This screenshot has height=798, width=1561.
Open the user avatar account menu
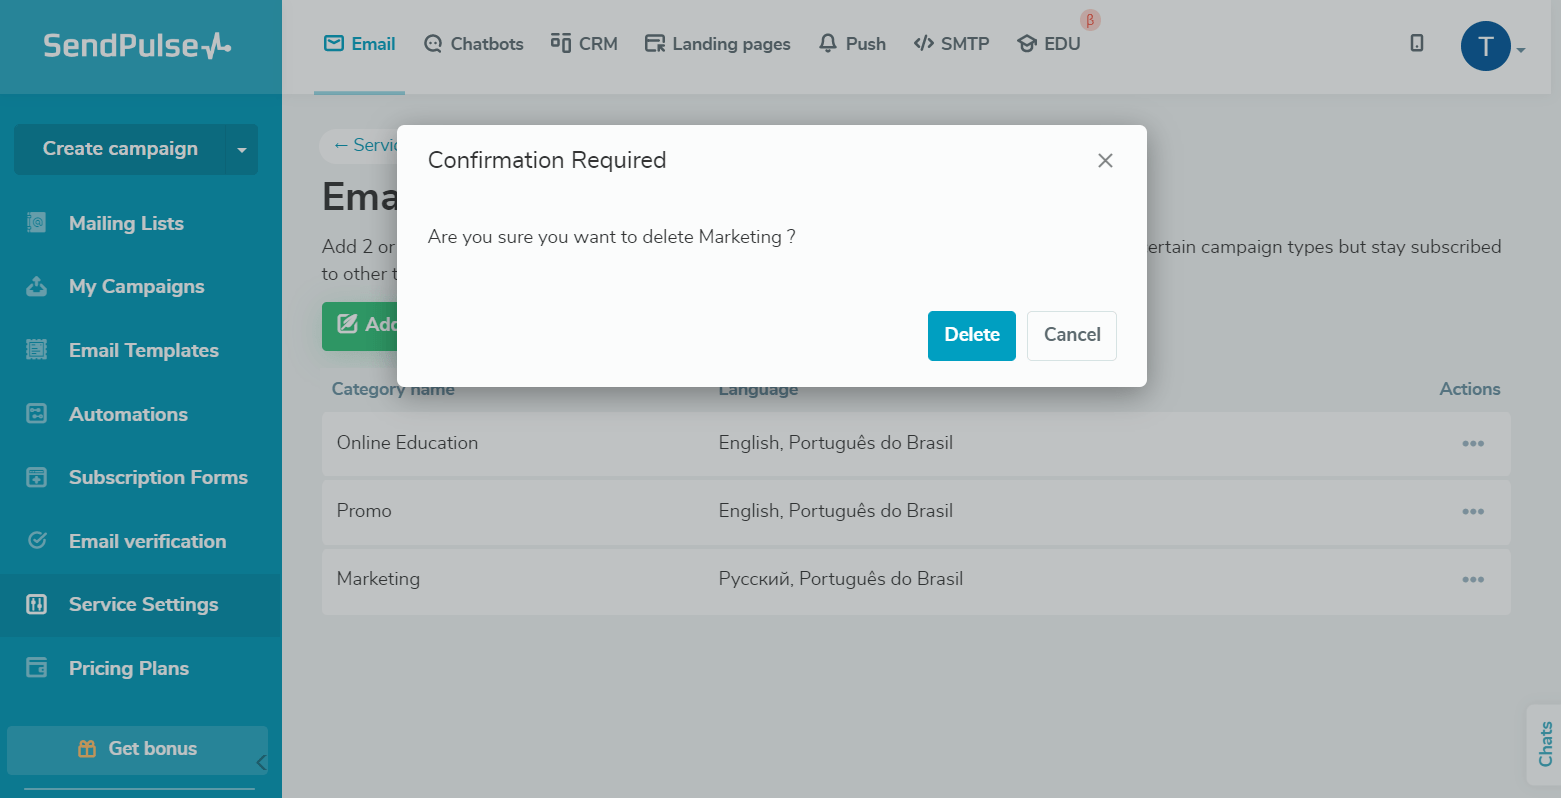1486,46
